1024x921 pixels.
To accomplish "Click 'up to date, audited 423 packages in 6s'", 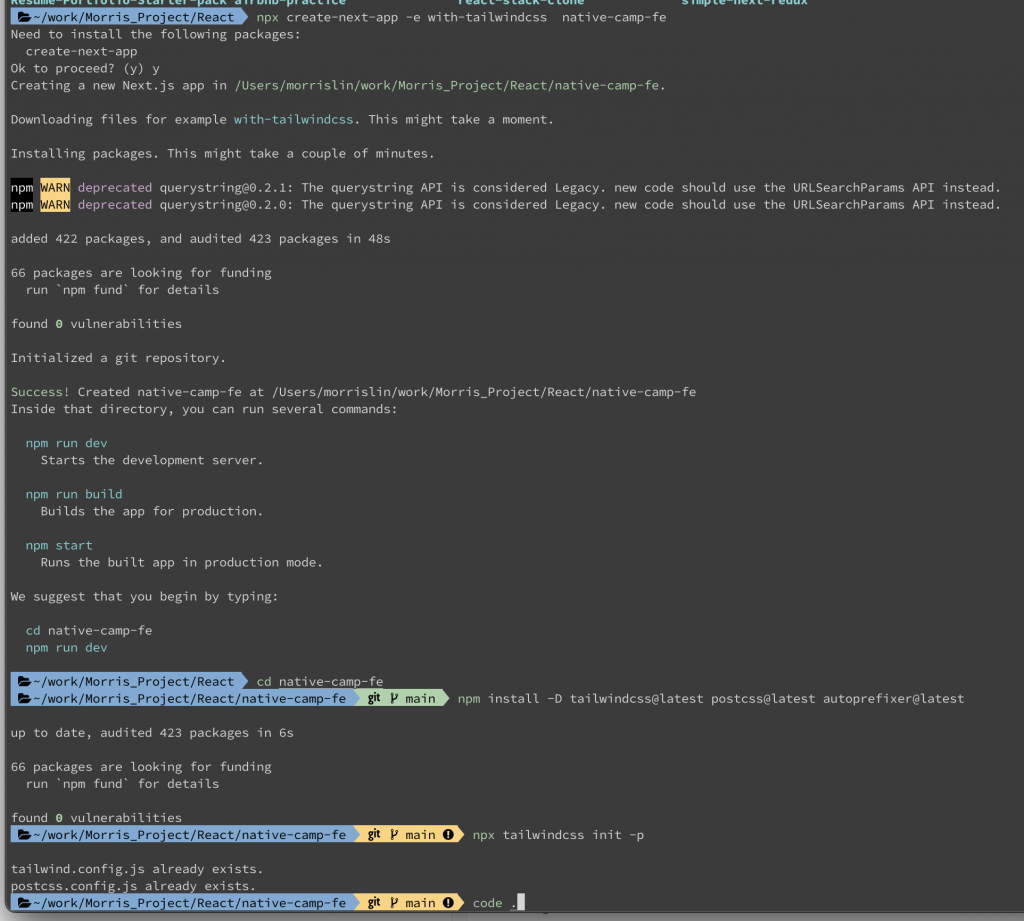I will pos(152,733).
